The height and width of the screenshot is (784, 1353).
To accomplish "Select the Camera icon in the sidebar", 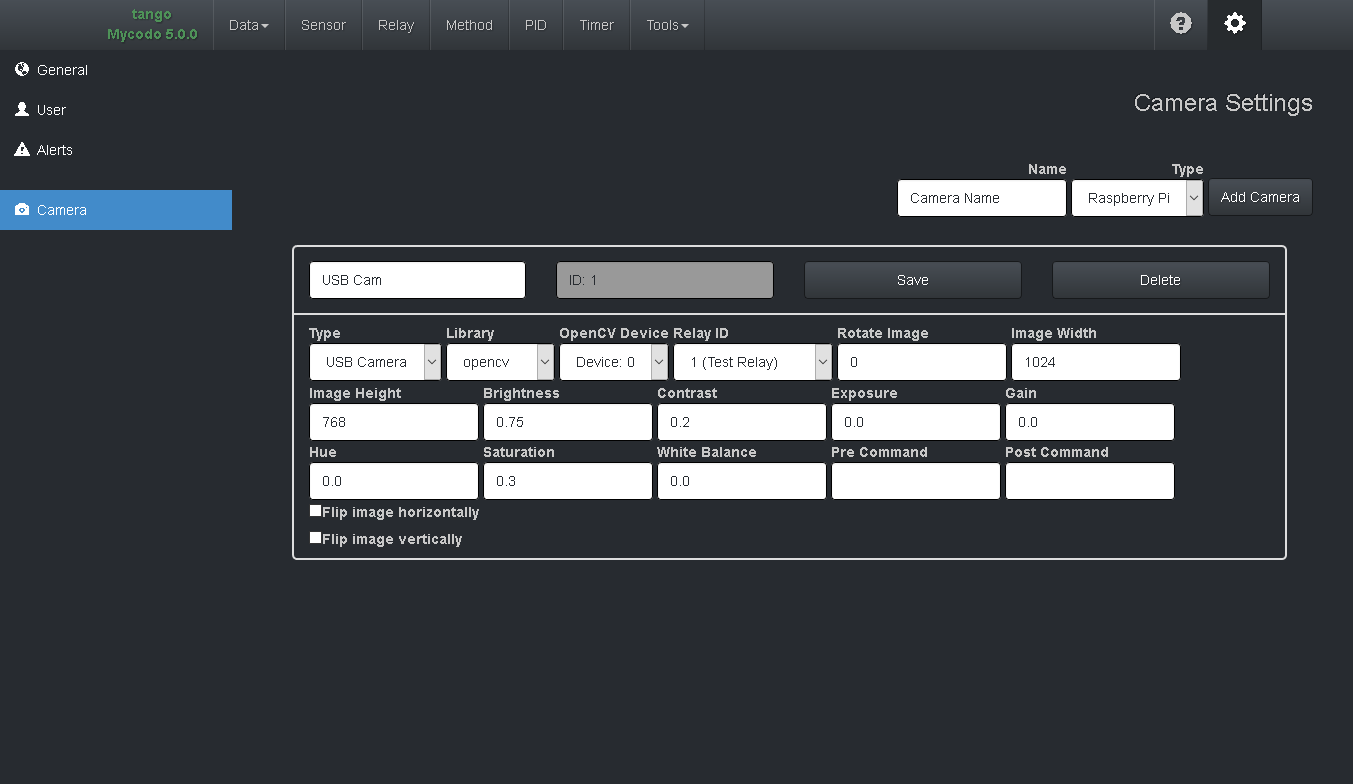I will tap(22, 210).
